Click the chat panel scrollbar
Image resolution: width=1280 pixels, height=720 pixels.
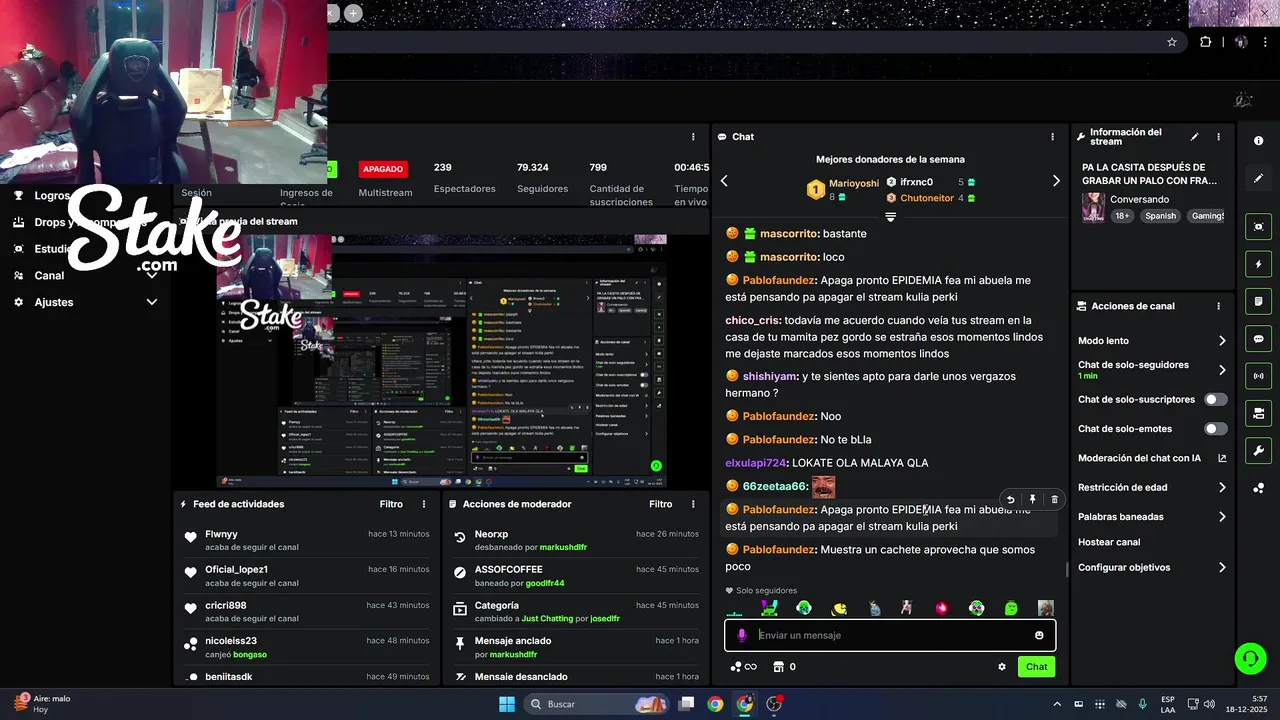click(1067, 569)
